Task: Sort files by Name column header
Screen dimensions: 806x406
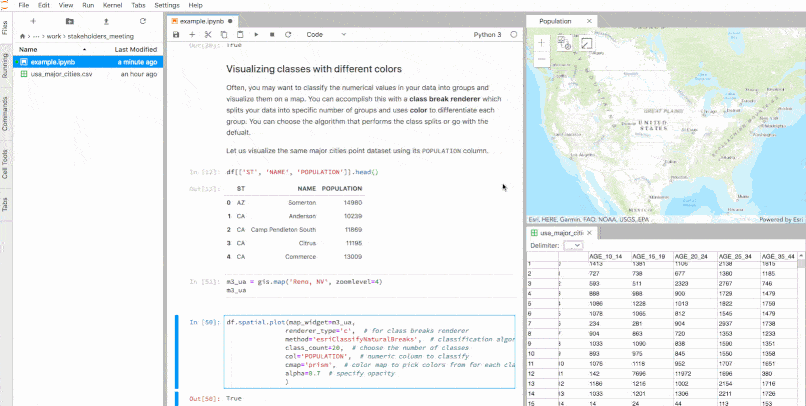Action: [x=51, y=49]
